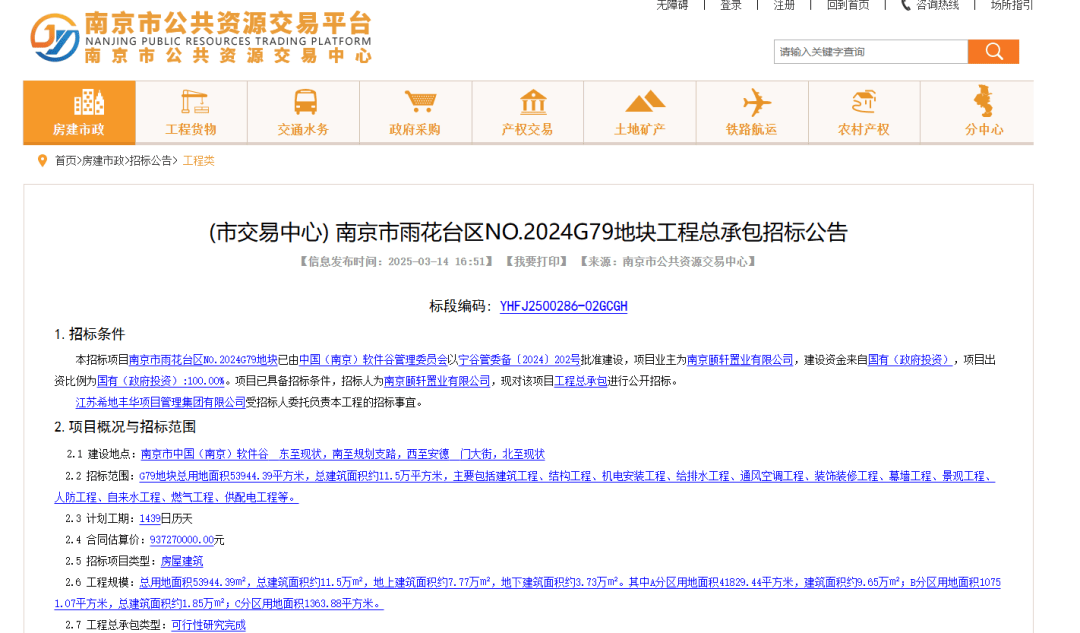The image size is (1080, 633).
Task: Click contract estimate 937270000.00 value
Action: point(182,540)
